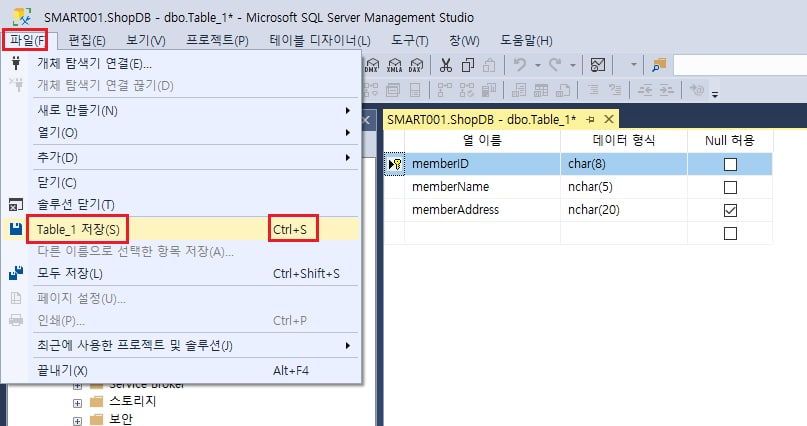The image size is (807, 426).
Task: Open the 프로젝트(P) menu
Action: 217,41
